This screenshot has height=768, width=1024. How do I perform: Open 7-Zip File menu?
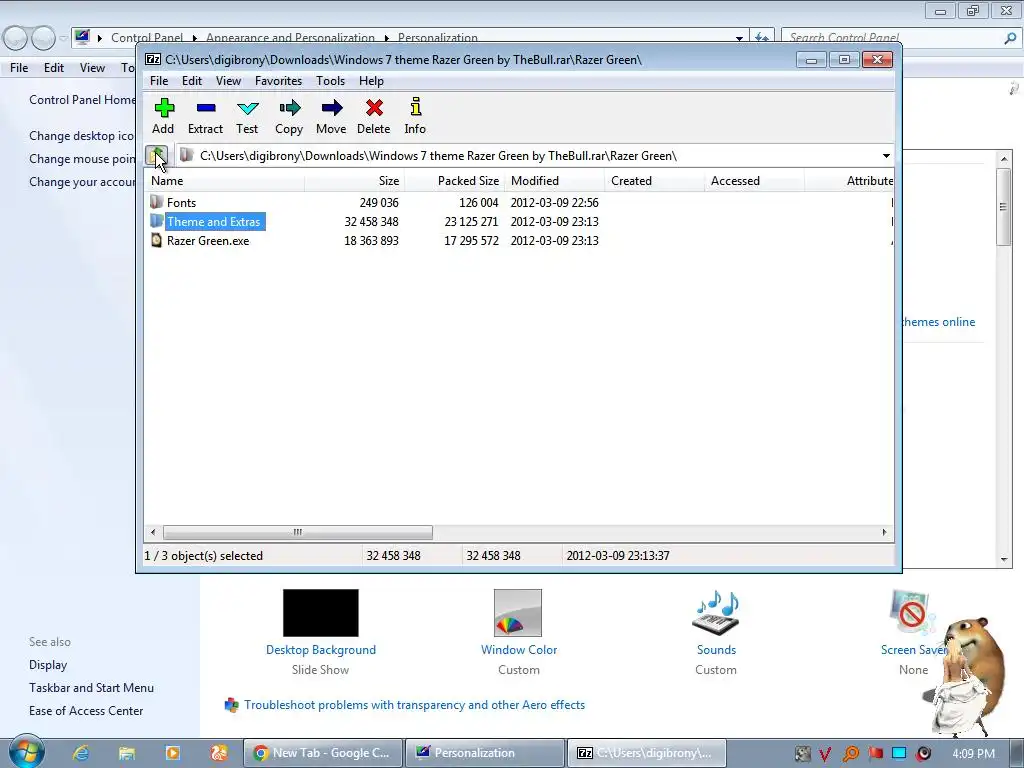159,81
